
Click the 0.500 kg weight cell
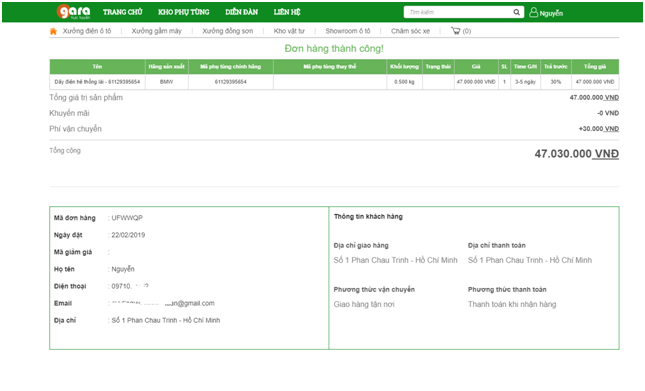[x=404, y=82]
